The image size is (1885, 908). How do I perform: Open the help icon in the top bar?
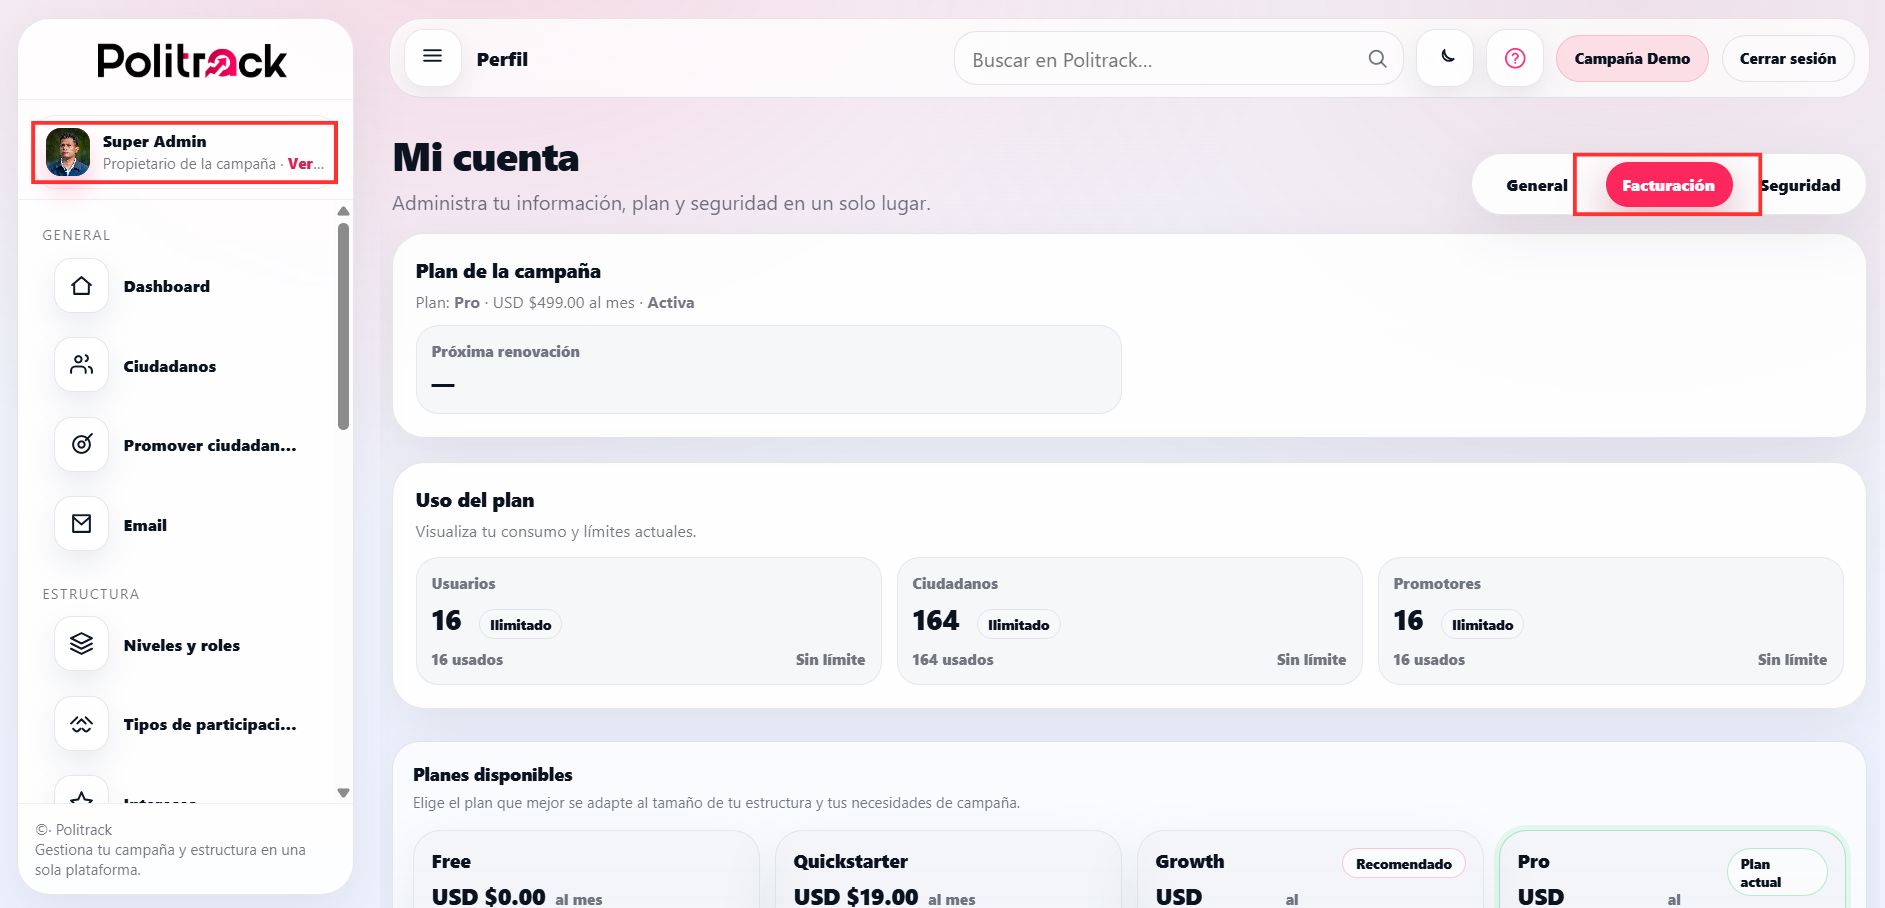click(x=1514, y=58)
